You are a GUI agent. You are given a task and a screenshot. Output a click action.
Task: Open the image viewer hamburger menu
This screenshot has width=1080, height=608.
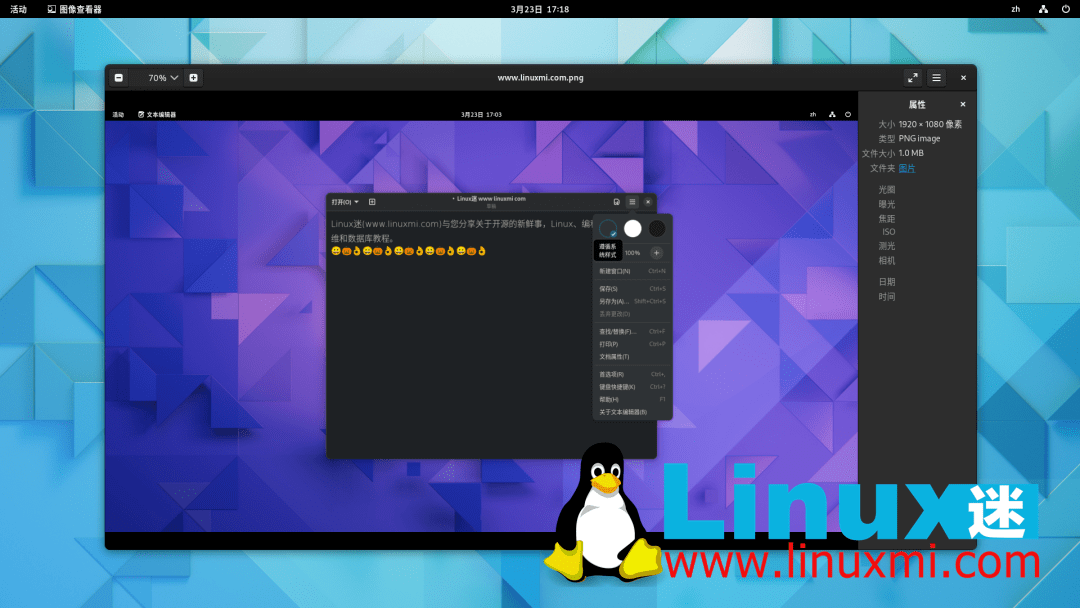pyautogui.click(x=936, y=78)
